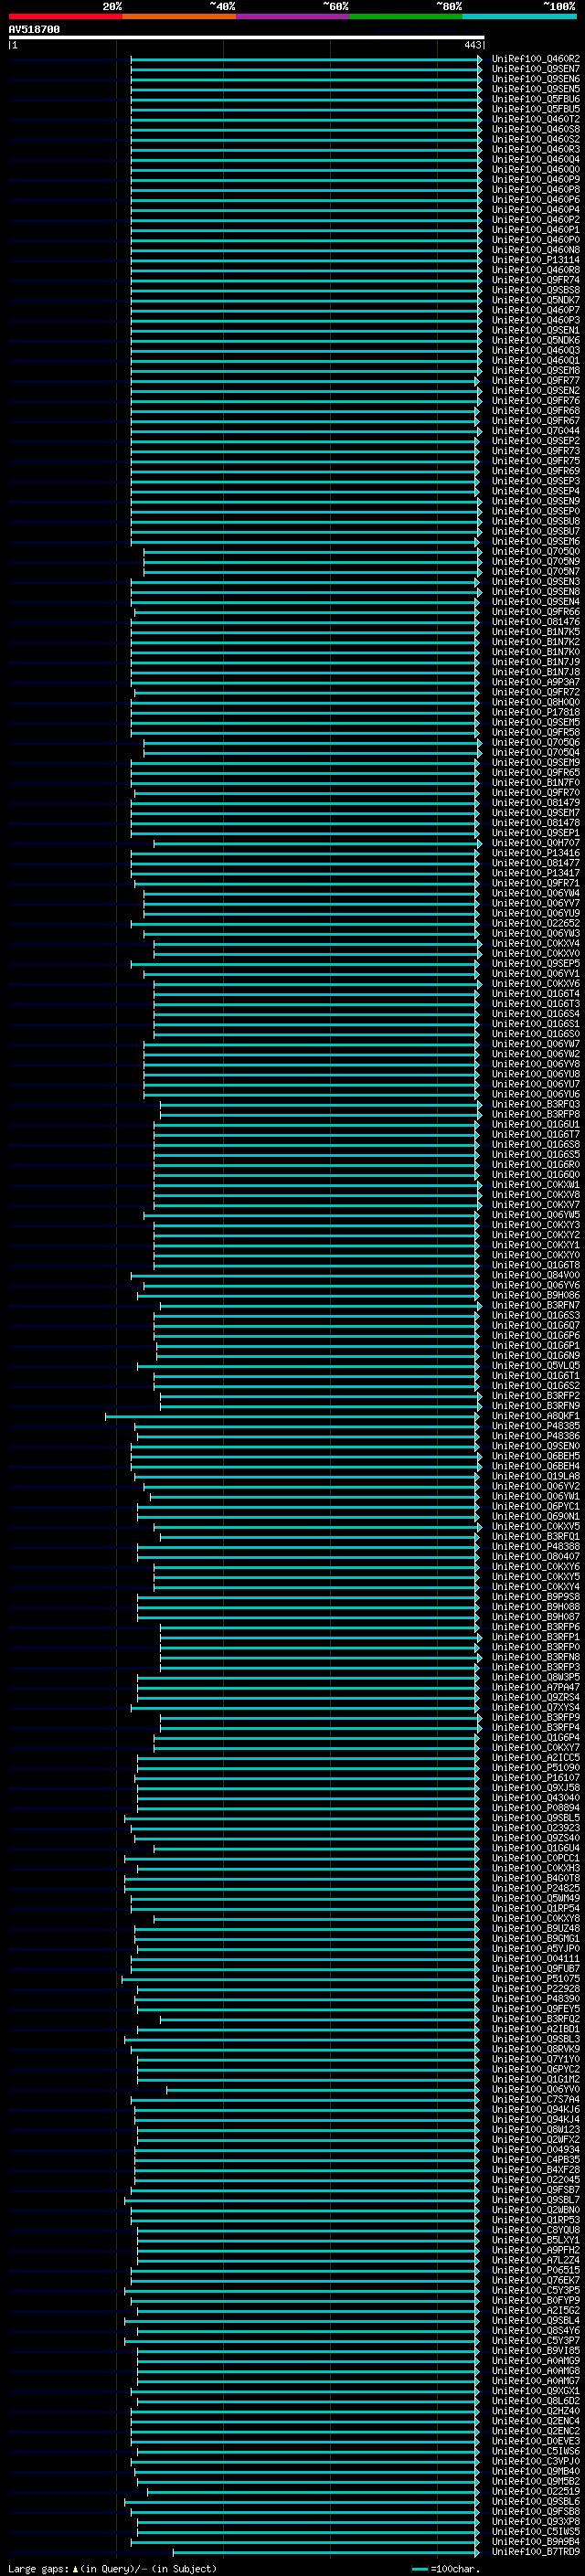
Task: Select the label UniRef100_Q8L6D2
Action: (535, 2400)
